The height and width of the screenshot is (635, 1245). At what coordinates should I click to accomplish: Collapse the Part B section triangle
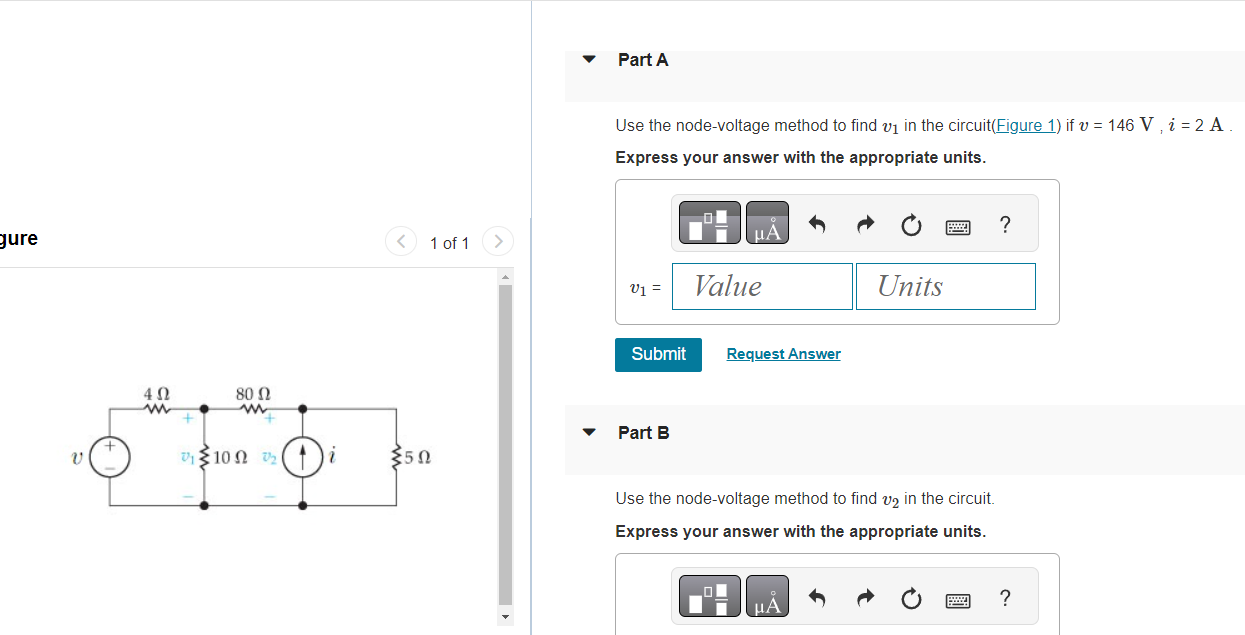point(589,433)
